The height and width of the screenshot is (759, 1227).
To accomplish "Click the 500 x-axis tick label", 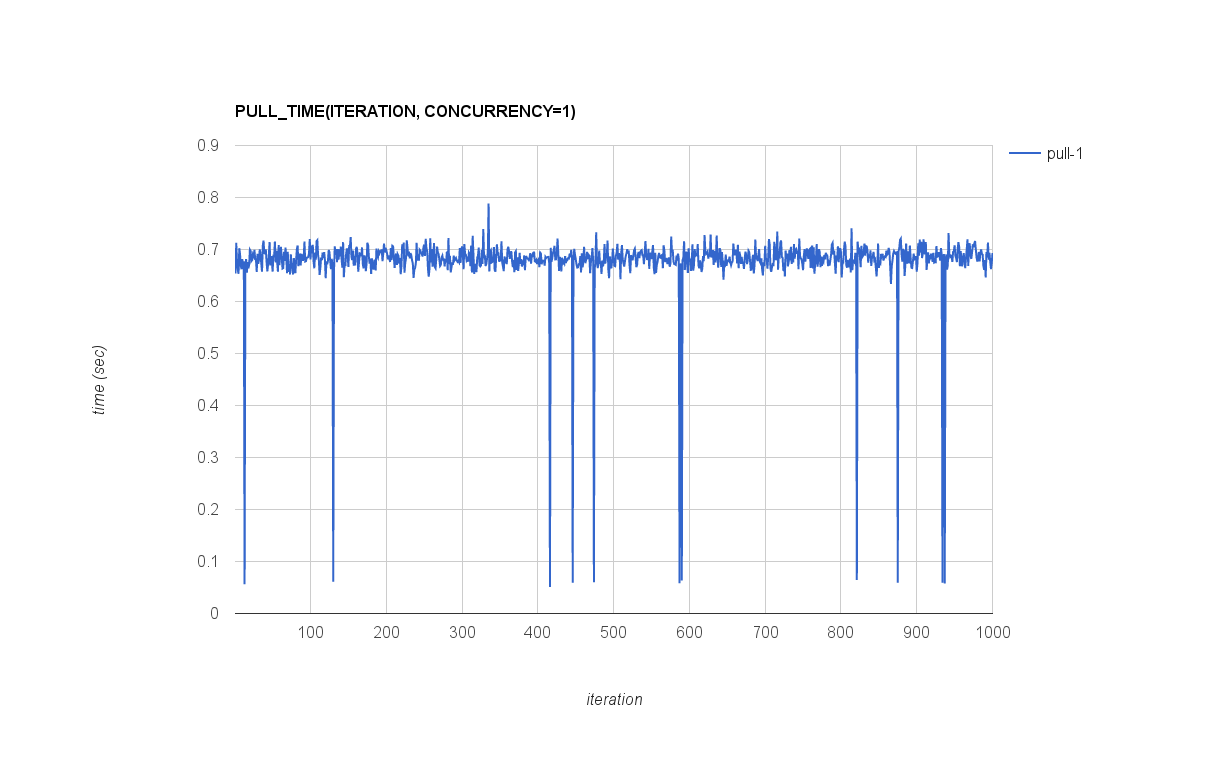I will 613,632.
